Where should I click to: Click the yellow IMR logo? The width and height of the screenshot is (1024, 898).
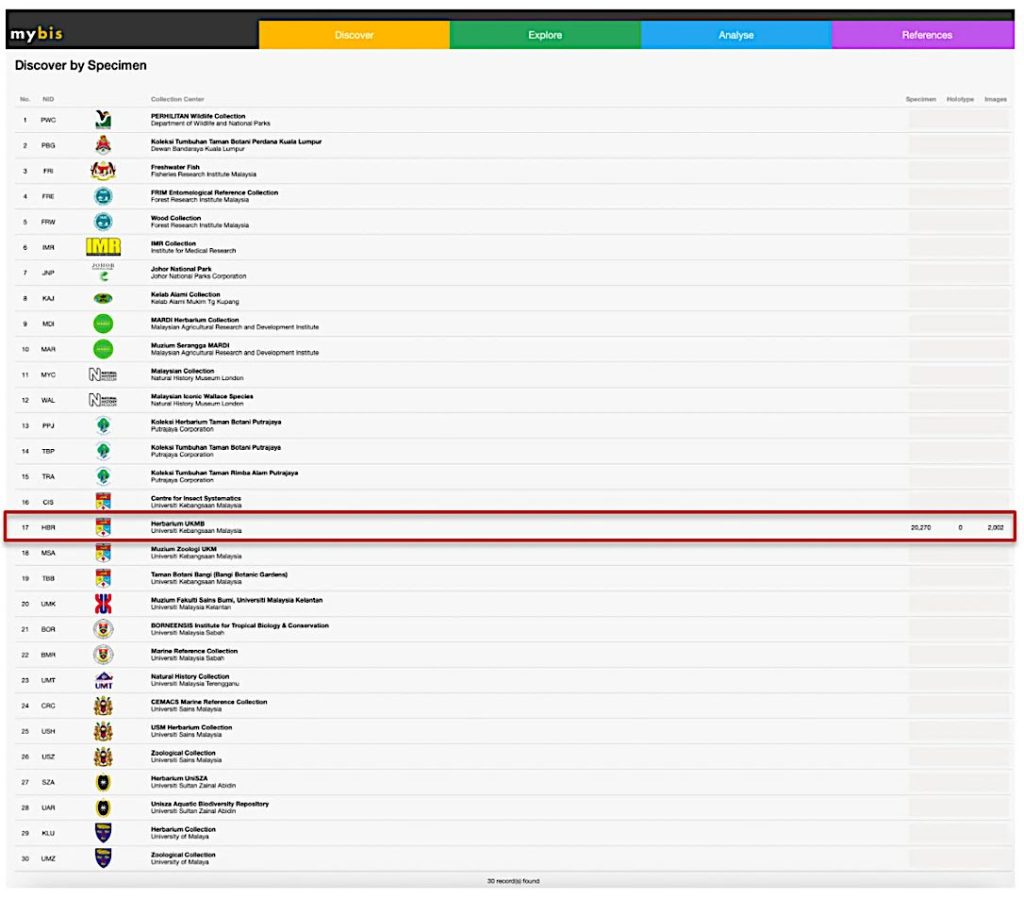[103, 247]
